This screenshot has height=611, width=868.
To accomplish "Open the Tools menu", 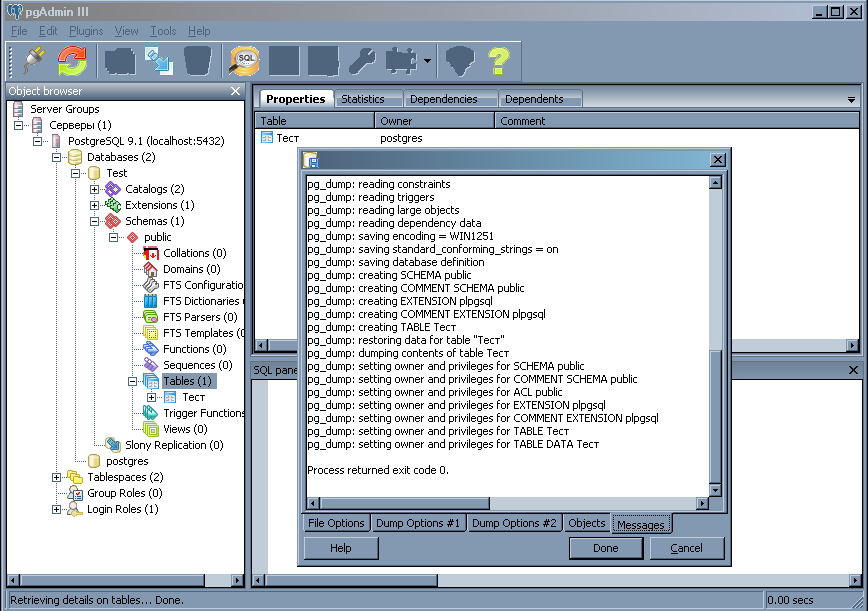I will tap(162, 31).
